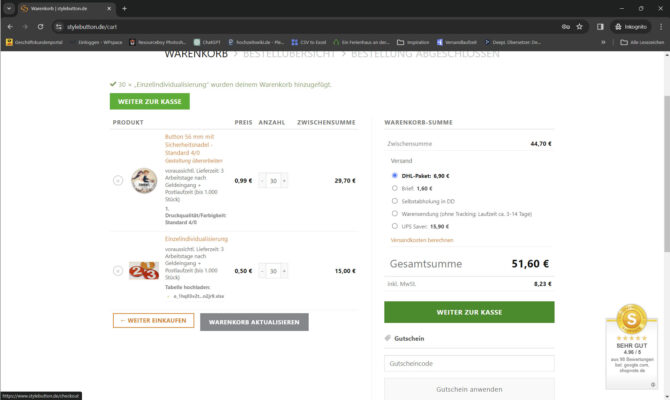Click Versandkosten berechnen link

[422, 240]
